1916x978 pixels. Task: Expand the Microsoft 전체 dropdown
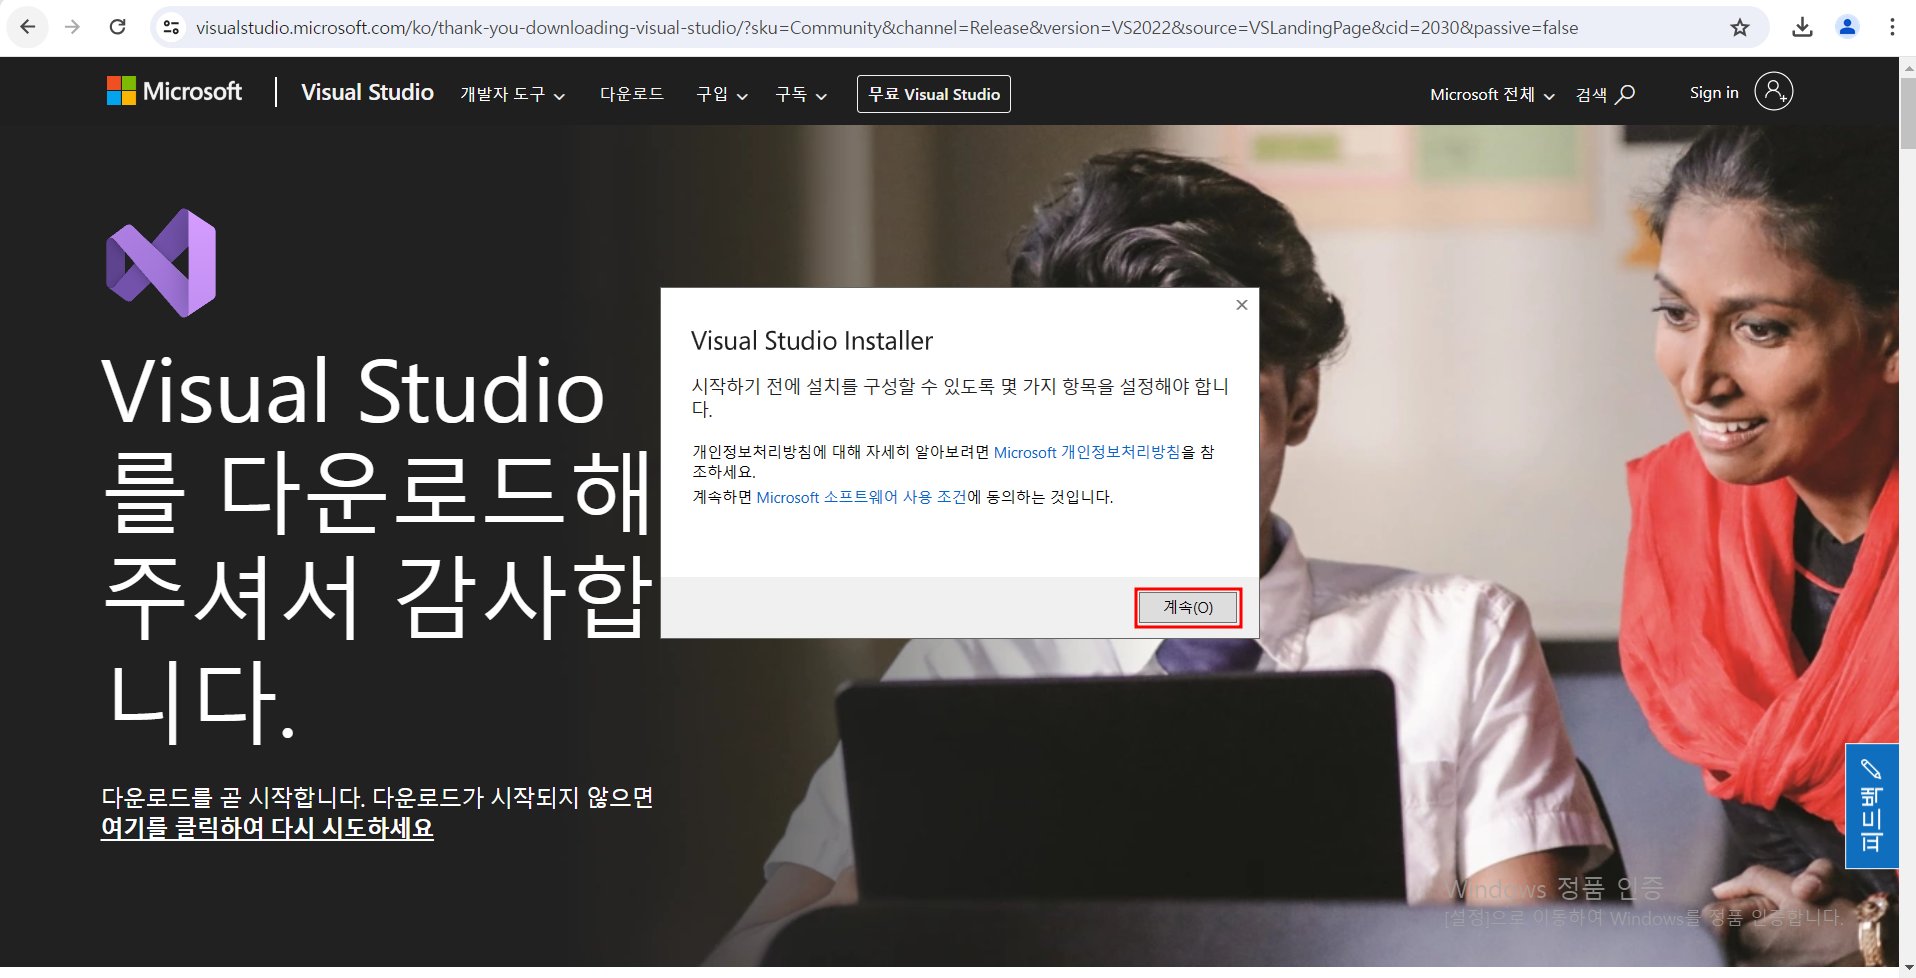(1492, 94)
